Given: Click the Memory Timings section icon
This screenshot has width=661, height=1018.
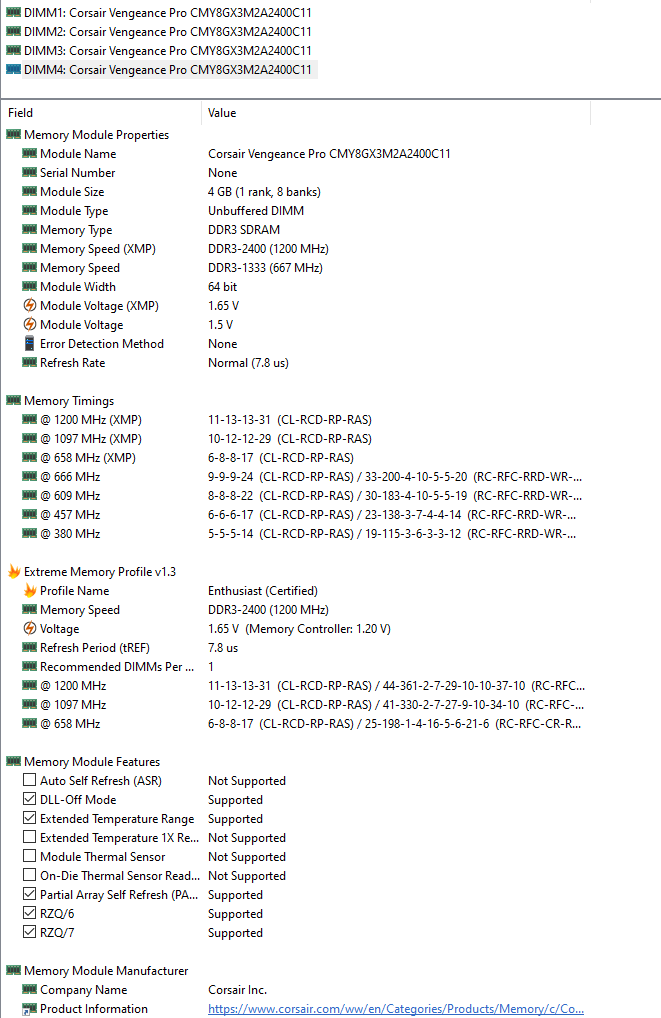Looking at the screenshot, I should [13, 400].
